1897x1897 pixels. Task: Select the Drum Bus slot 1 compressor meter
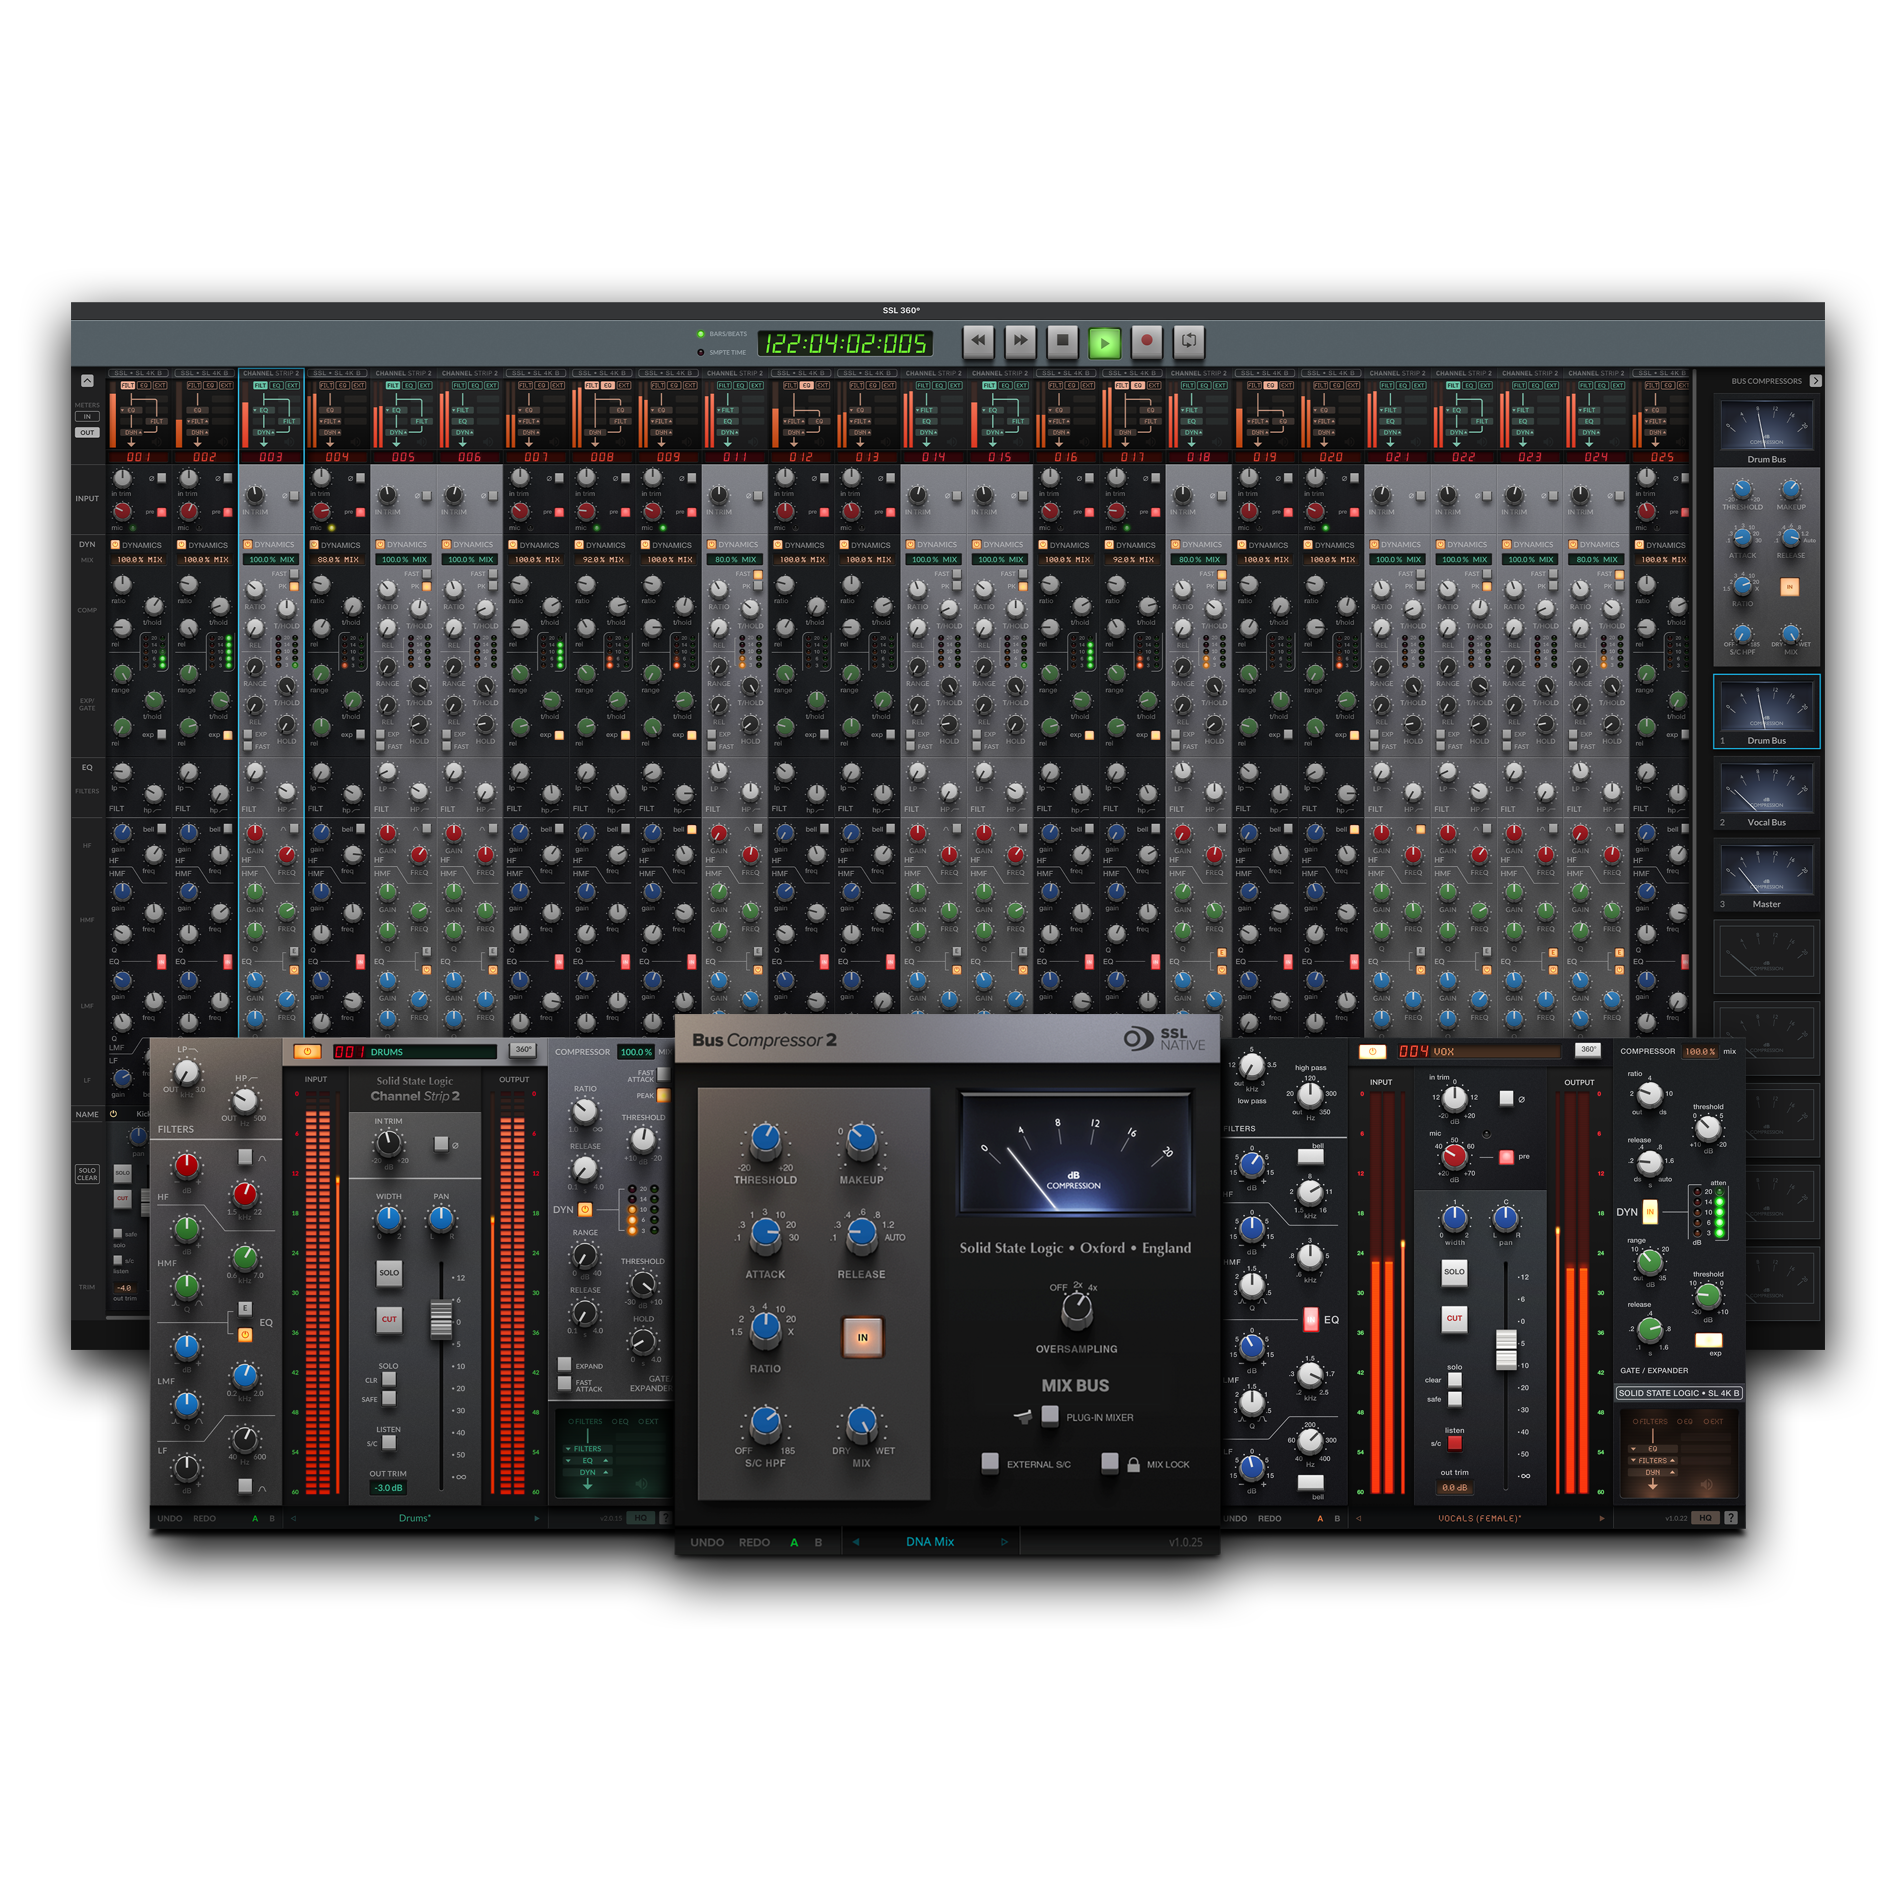pos(1767,712)
